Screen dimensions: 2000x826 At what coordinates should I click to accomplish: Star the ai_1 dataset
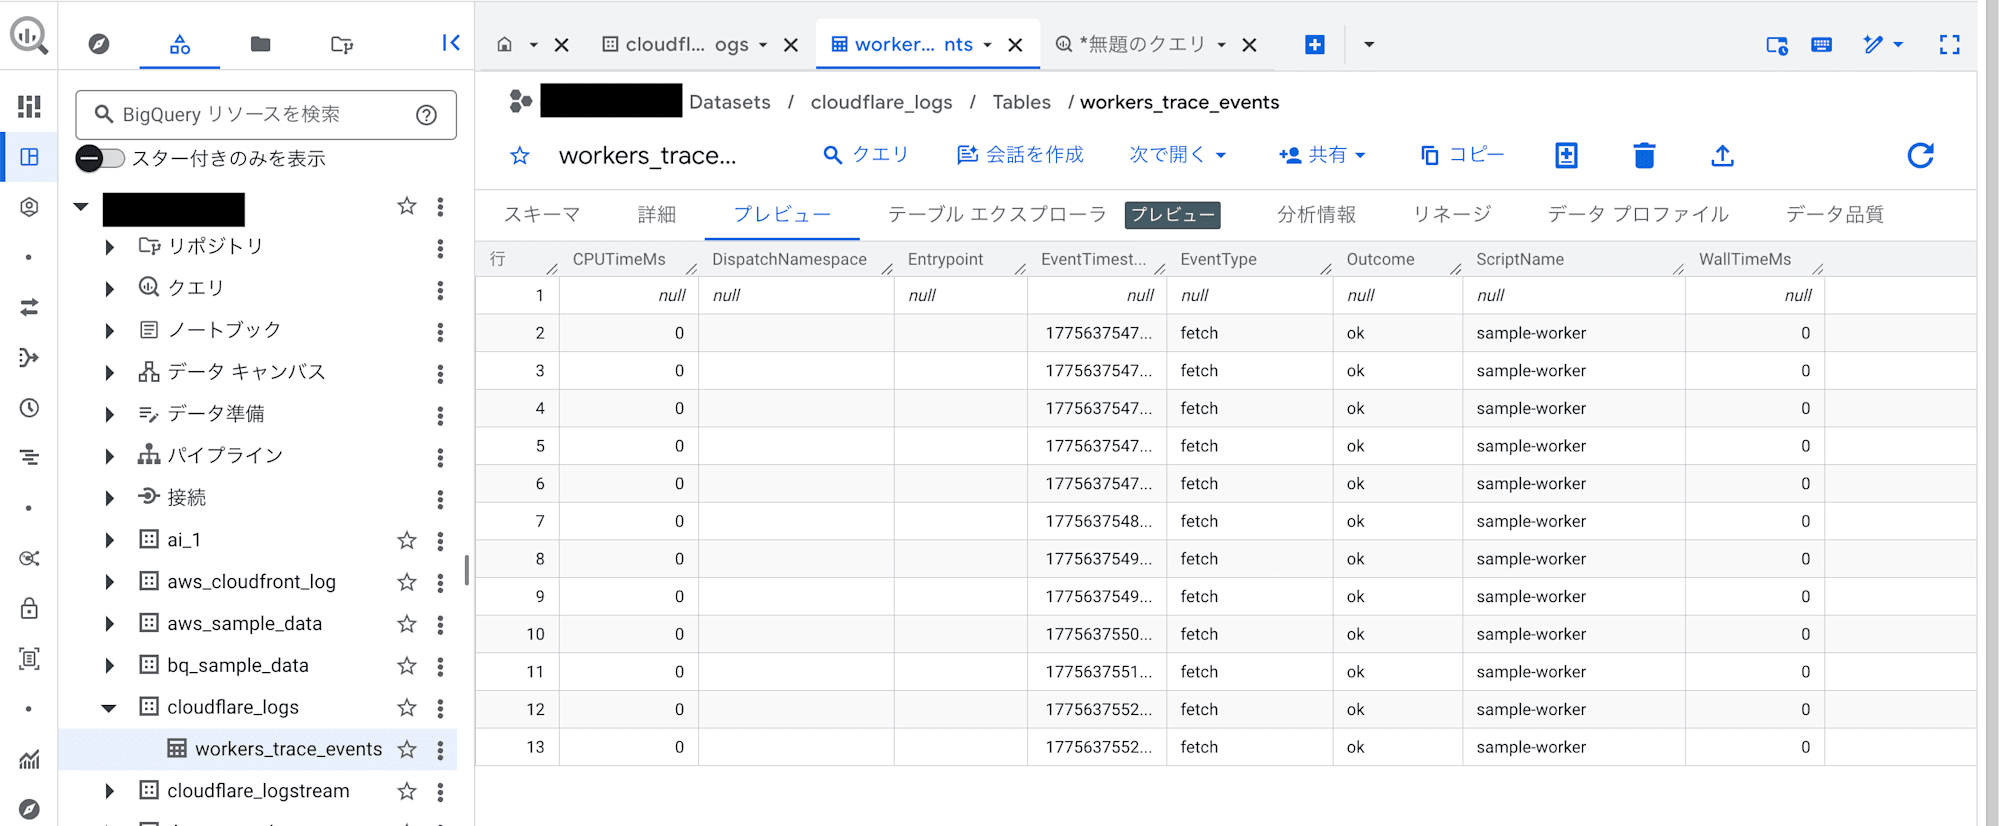[x=407, y=540]
